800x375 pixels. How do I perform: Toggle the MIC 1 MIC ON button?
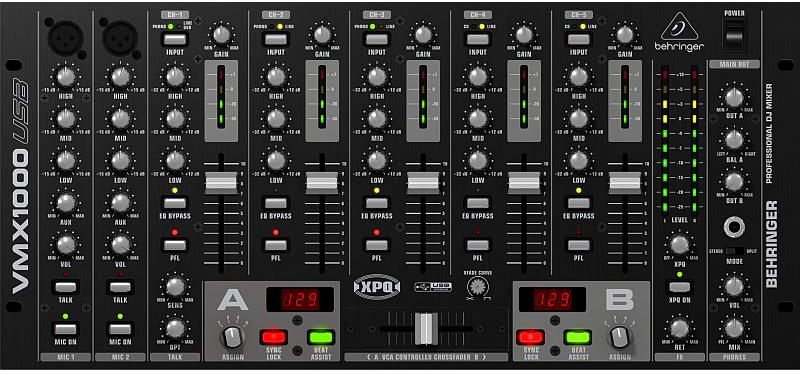click(x=66, y=329)
